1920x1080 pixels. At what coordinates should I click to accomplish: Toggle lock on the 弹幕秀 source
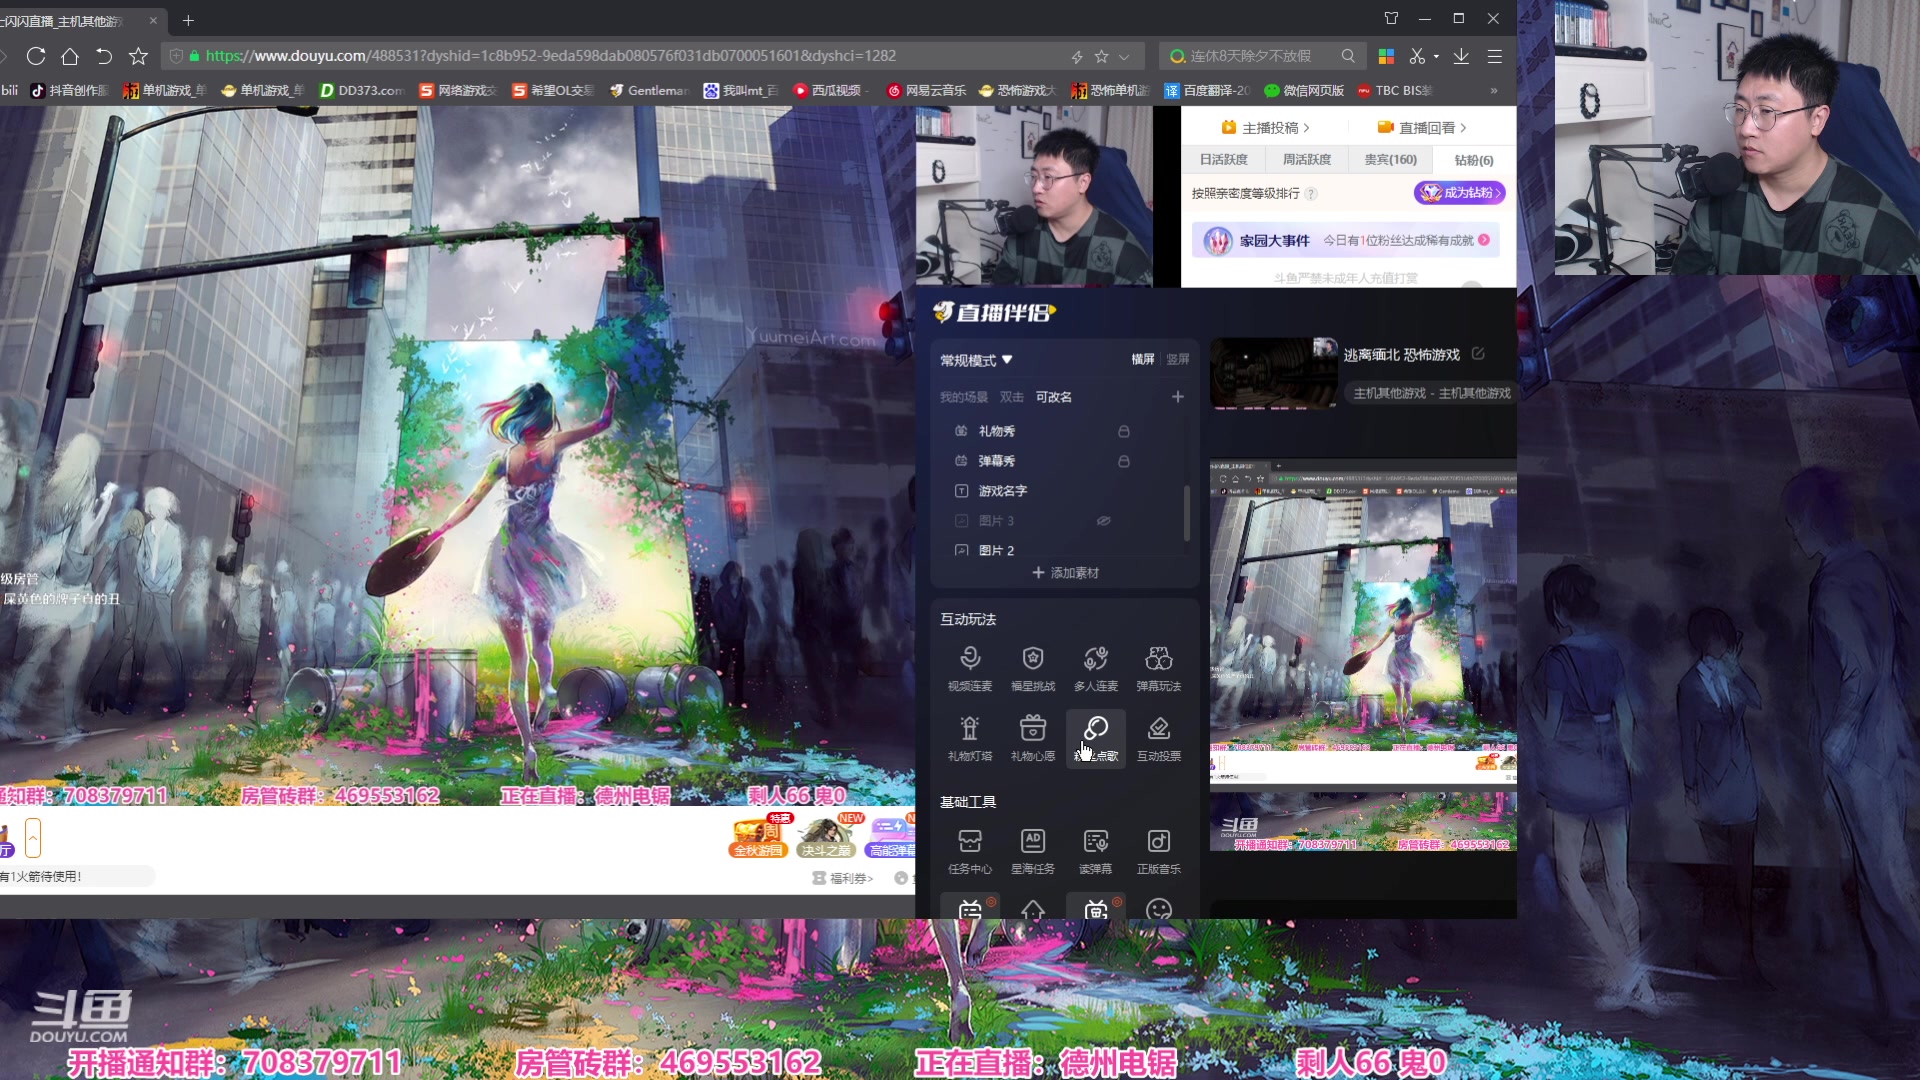pyautogui.click(x=1123, y=461)
